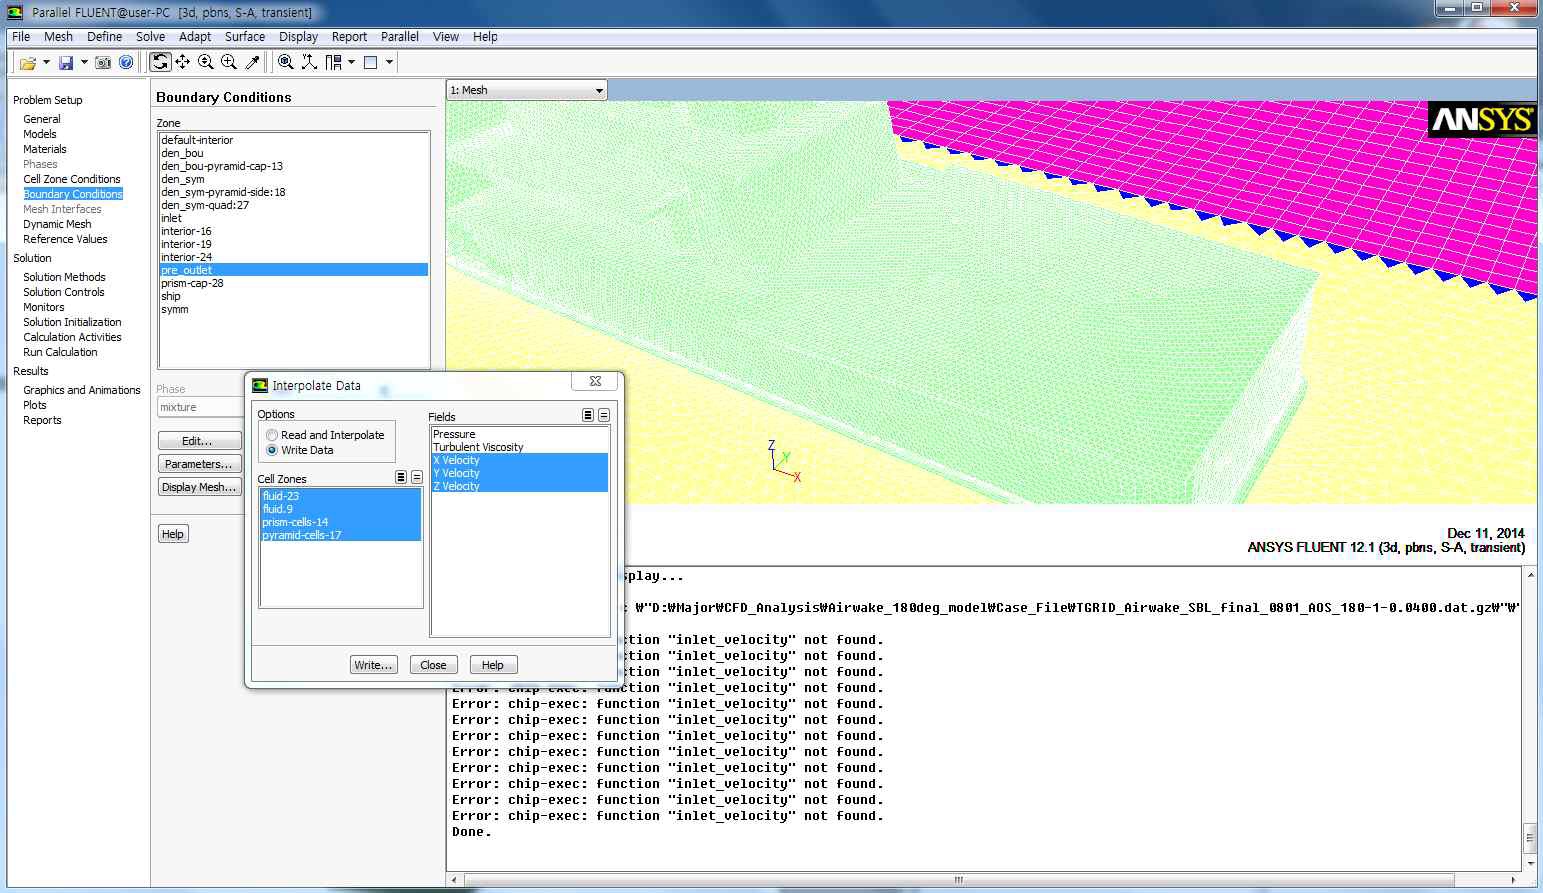Select Run Calculation tree item
Image resolution: width=1543 pixels, height=893 pixels.
coord(60,352)
